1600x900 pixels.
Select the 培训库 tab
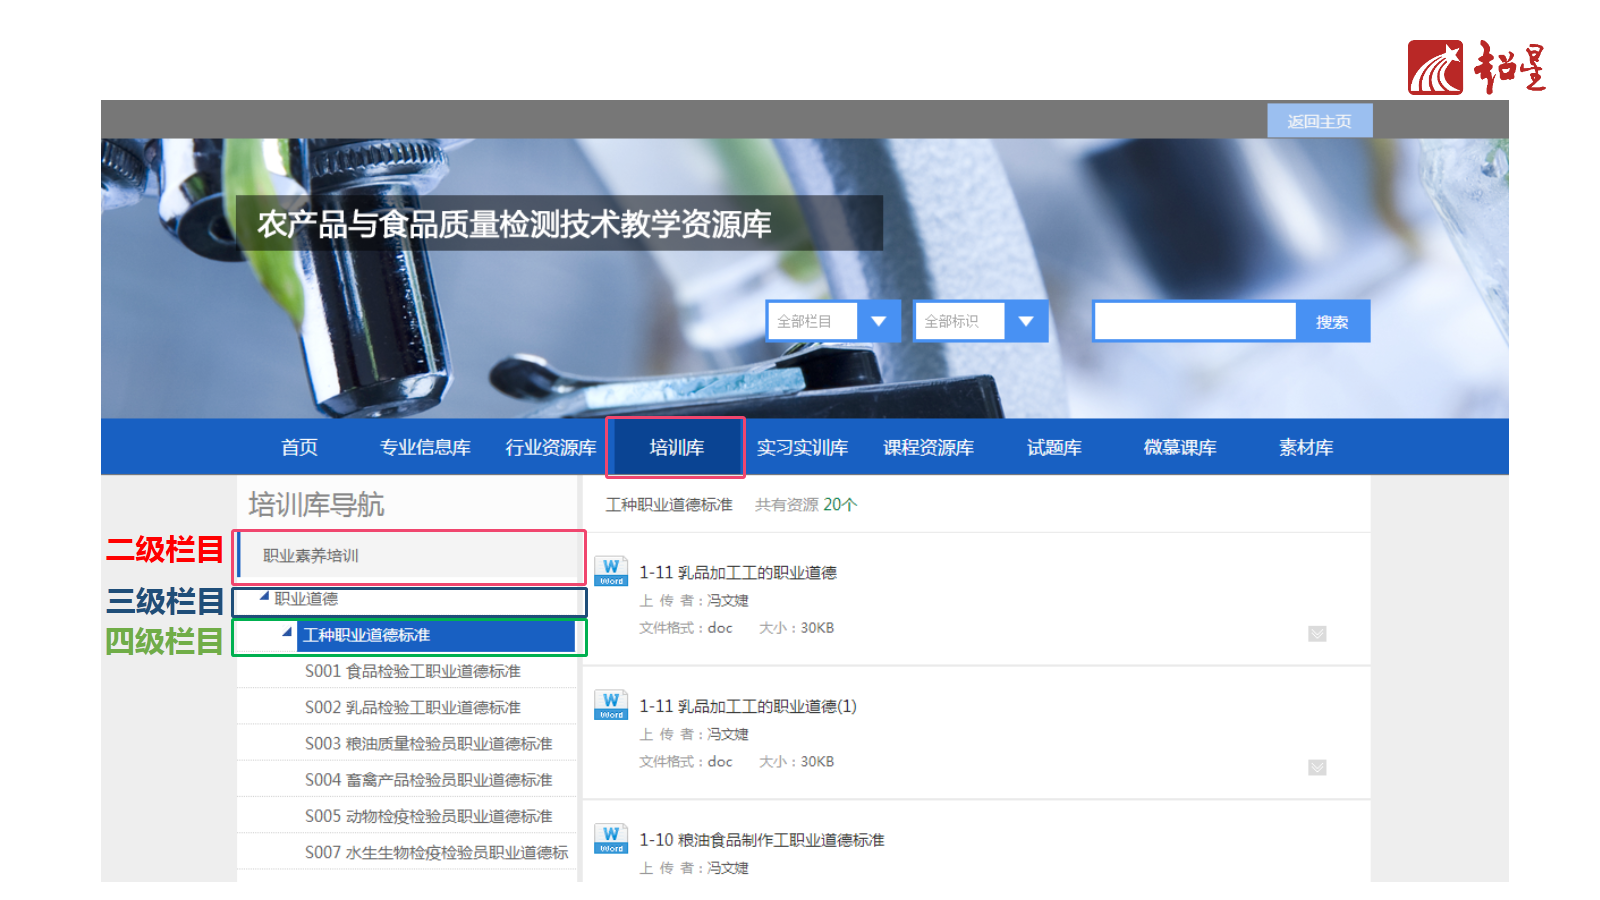[x=676, y=447]
